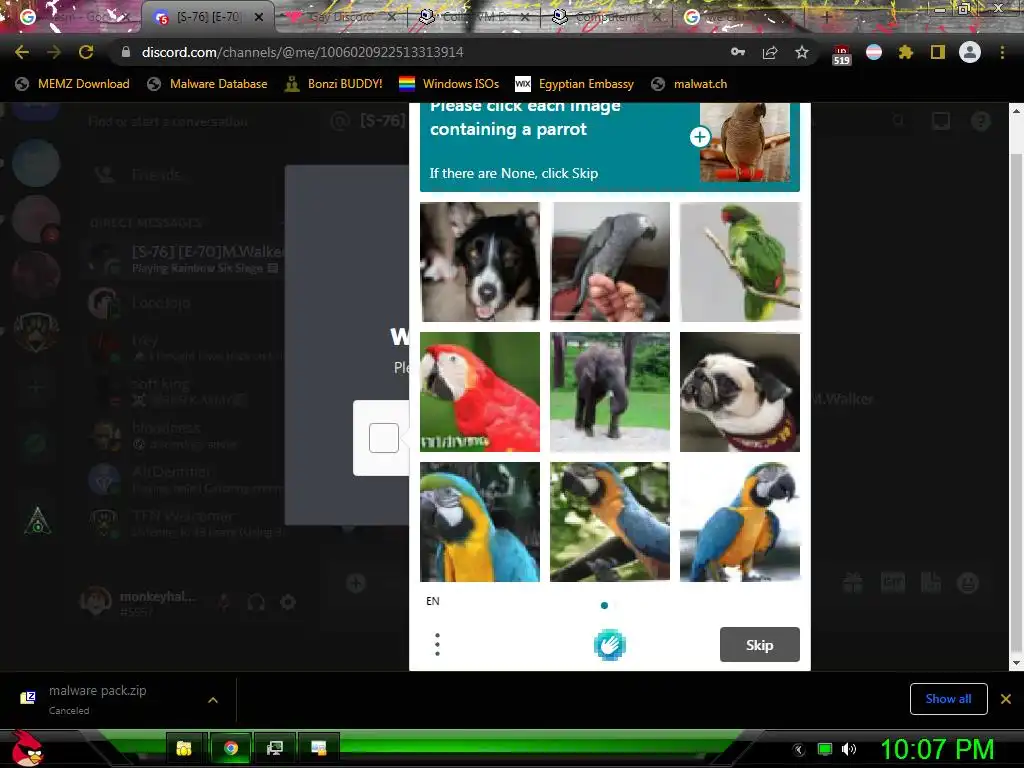1024x768 pixels.
Task: Toggle the Discord microphone mute icon
Action: click(224, 601)
